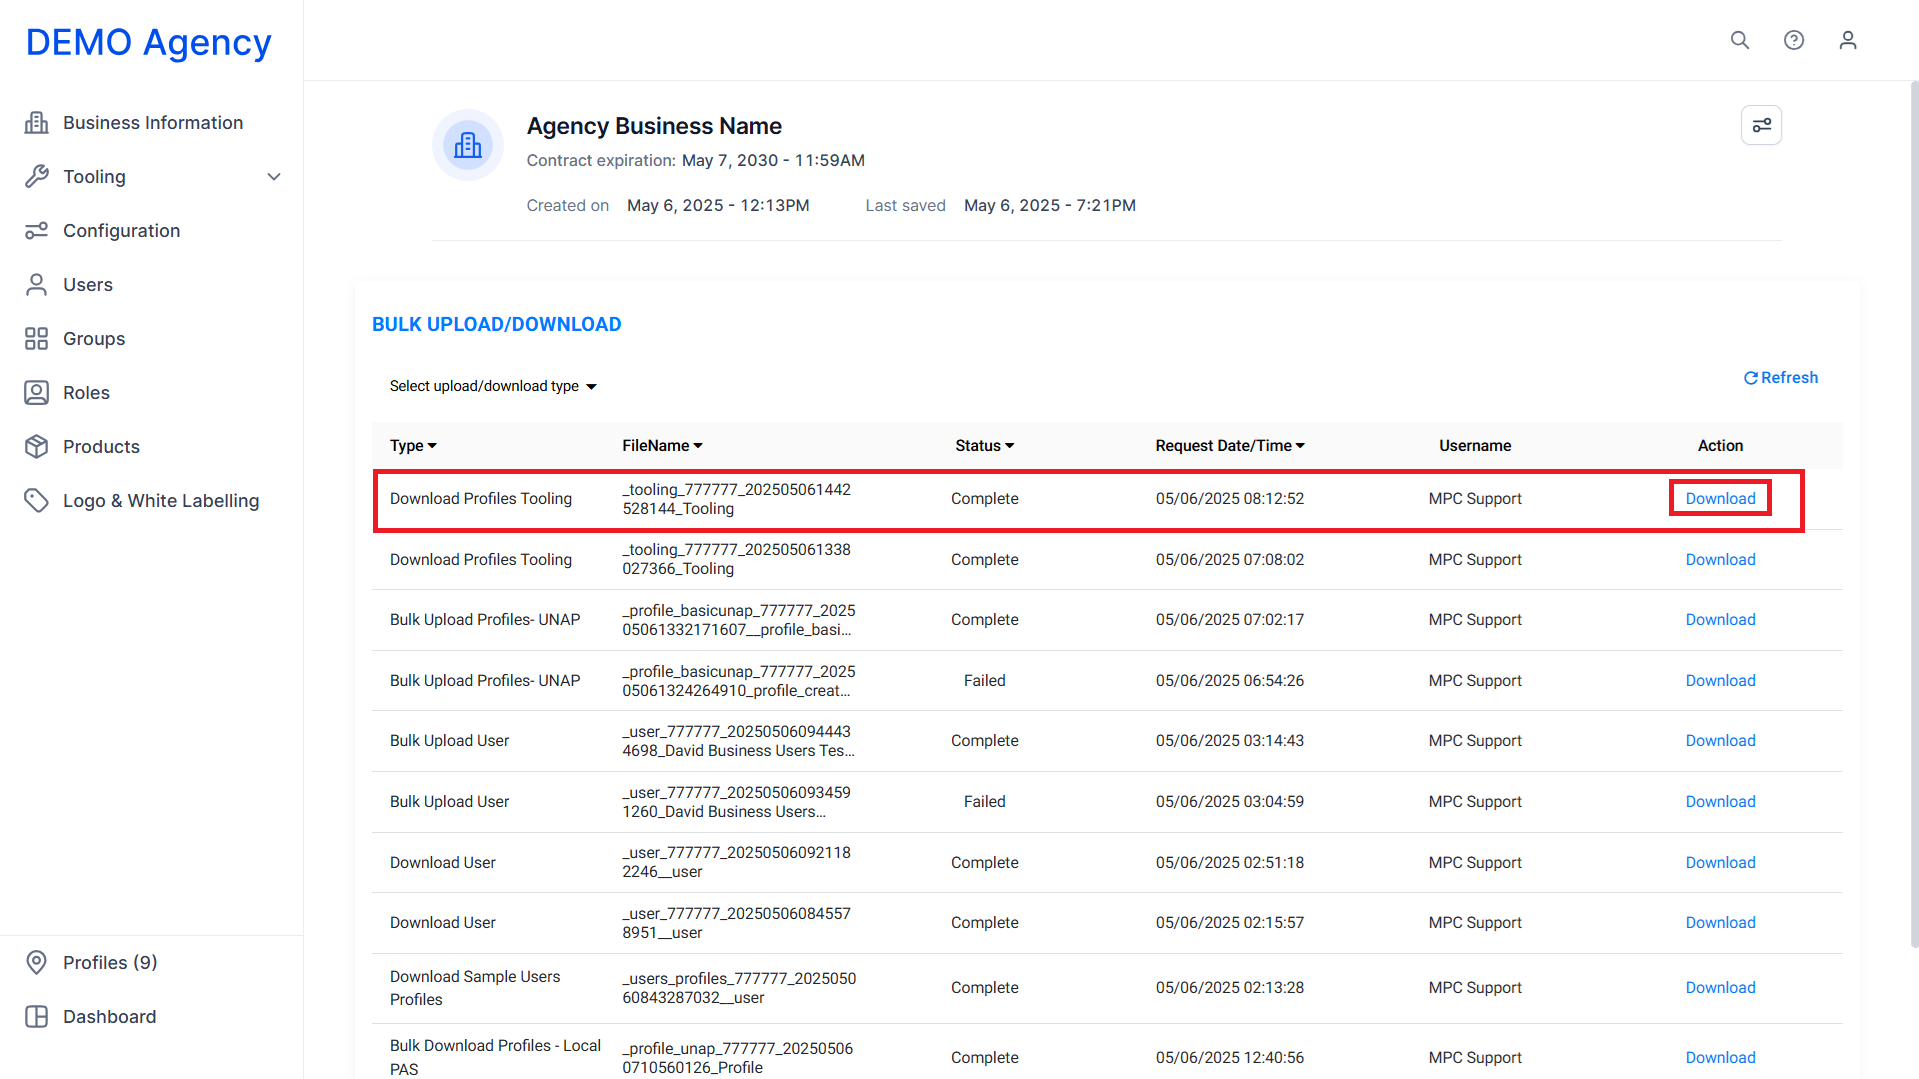
Task: Click Last saved date May 6, 2025 - 7:21PM
Action: tap(1049, 206)
